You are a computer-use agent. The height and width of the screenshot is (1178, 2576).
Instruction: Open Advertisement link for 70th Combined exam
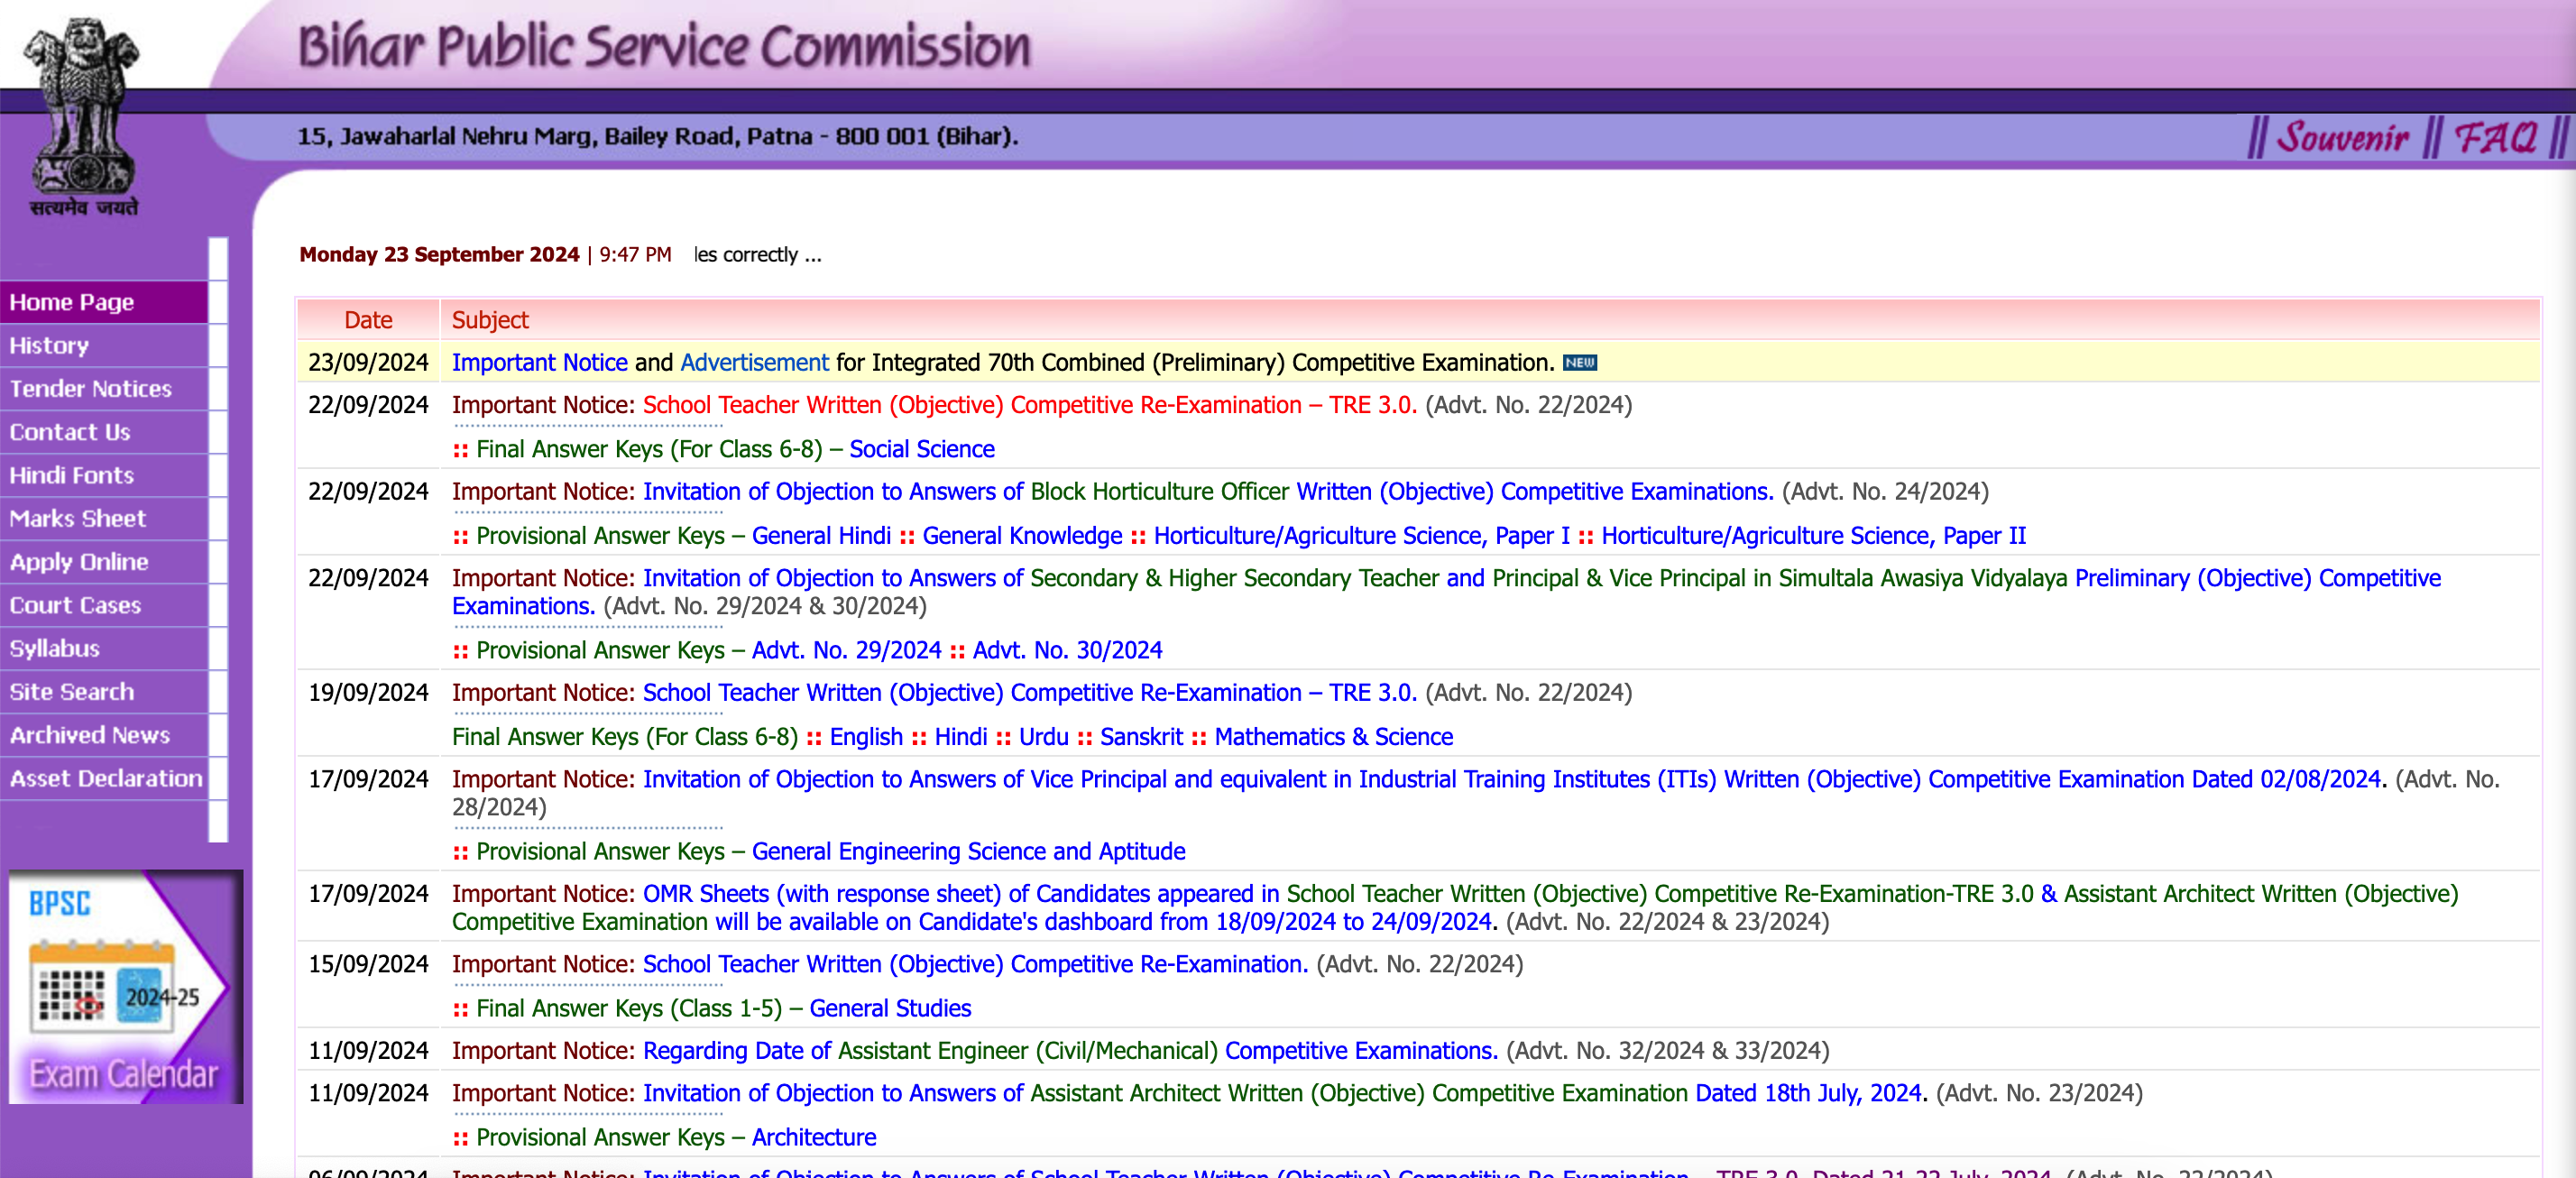point(754,362)
